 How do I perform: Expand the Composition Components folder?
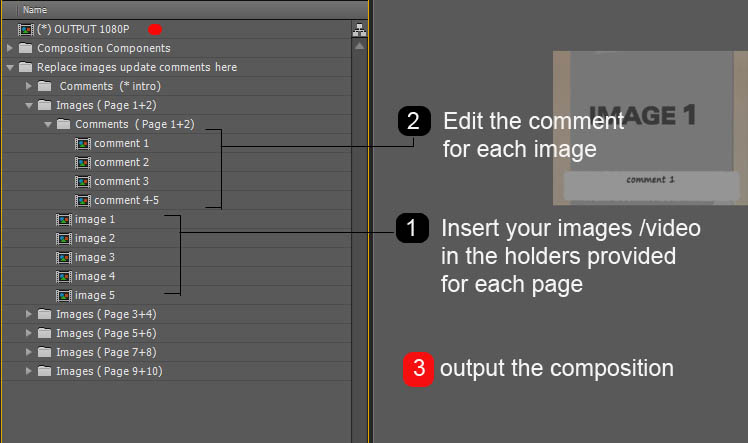point(10,48)
